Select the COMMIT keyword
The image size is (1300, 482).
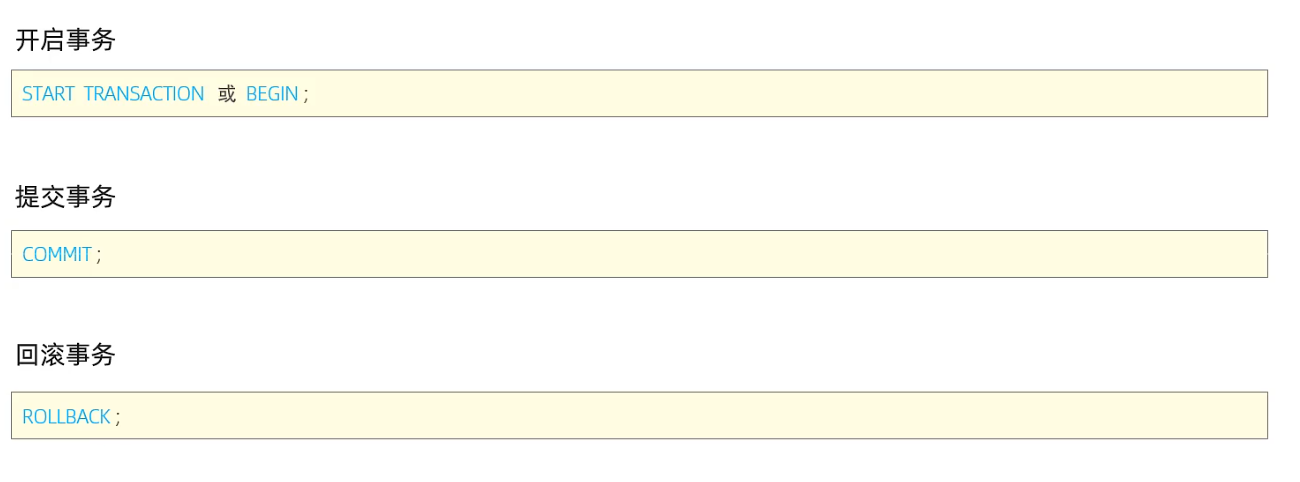57,255
